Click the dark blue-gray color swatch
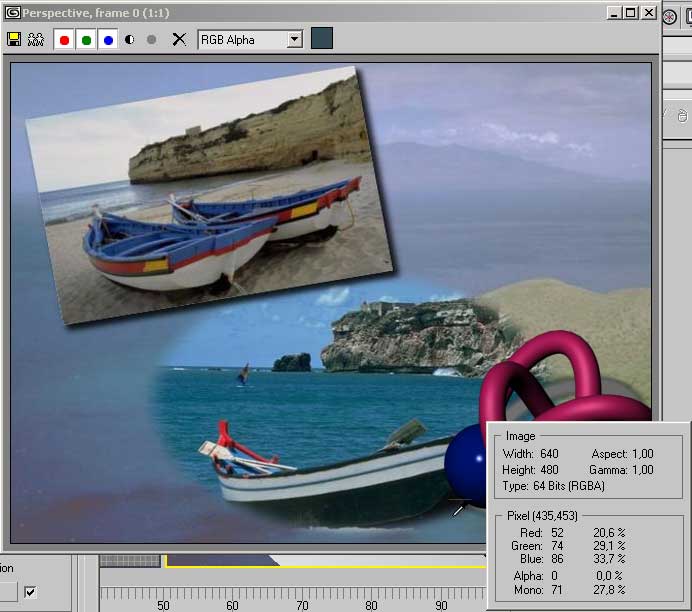 click(322, 39)
